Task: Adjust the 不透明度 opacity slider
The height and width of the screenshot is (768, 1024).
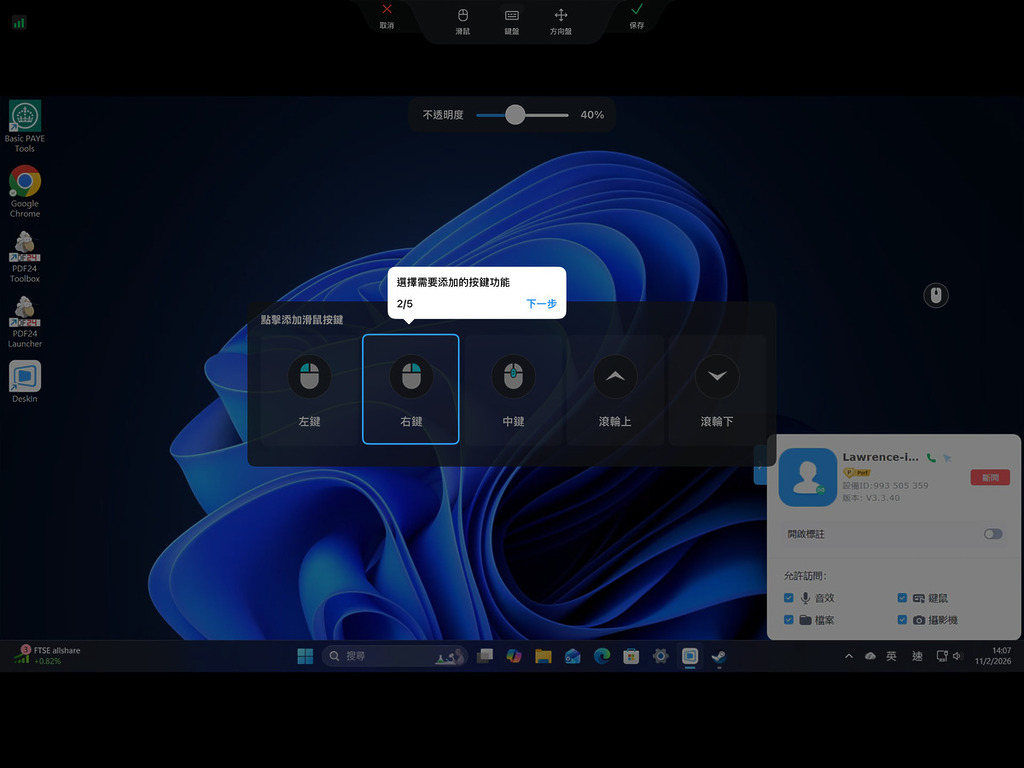Action: 516,115
